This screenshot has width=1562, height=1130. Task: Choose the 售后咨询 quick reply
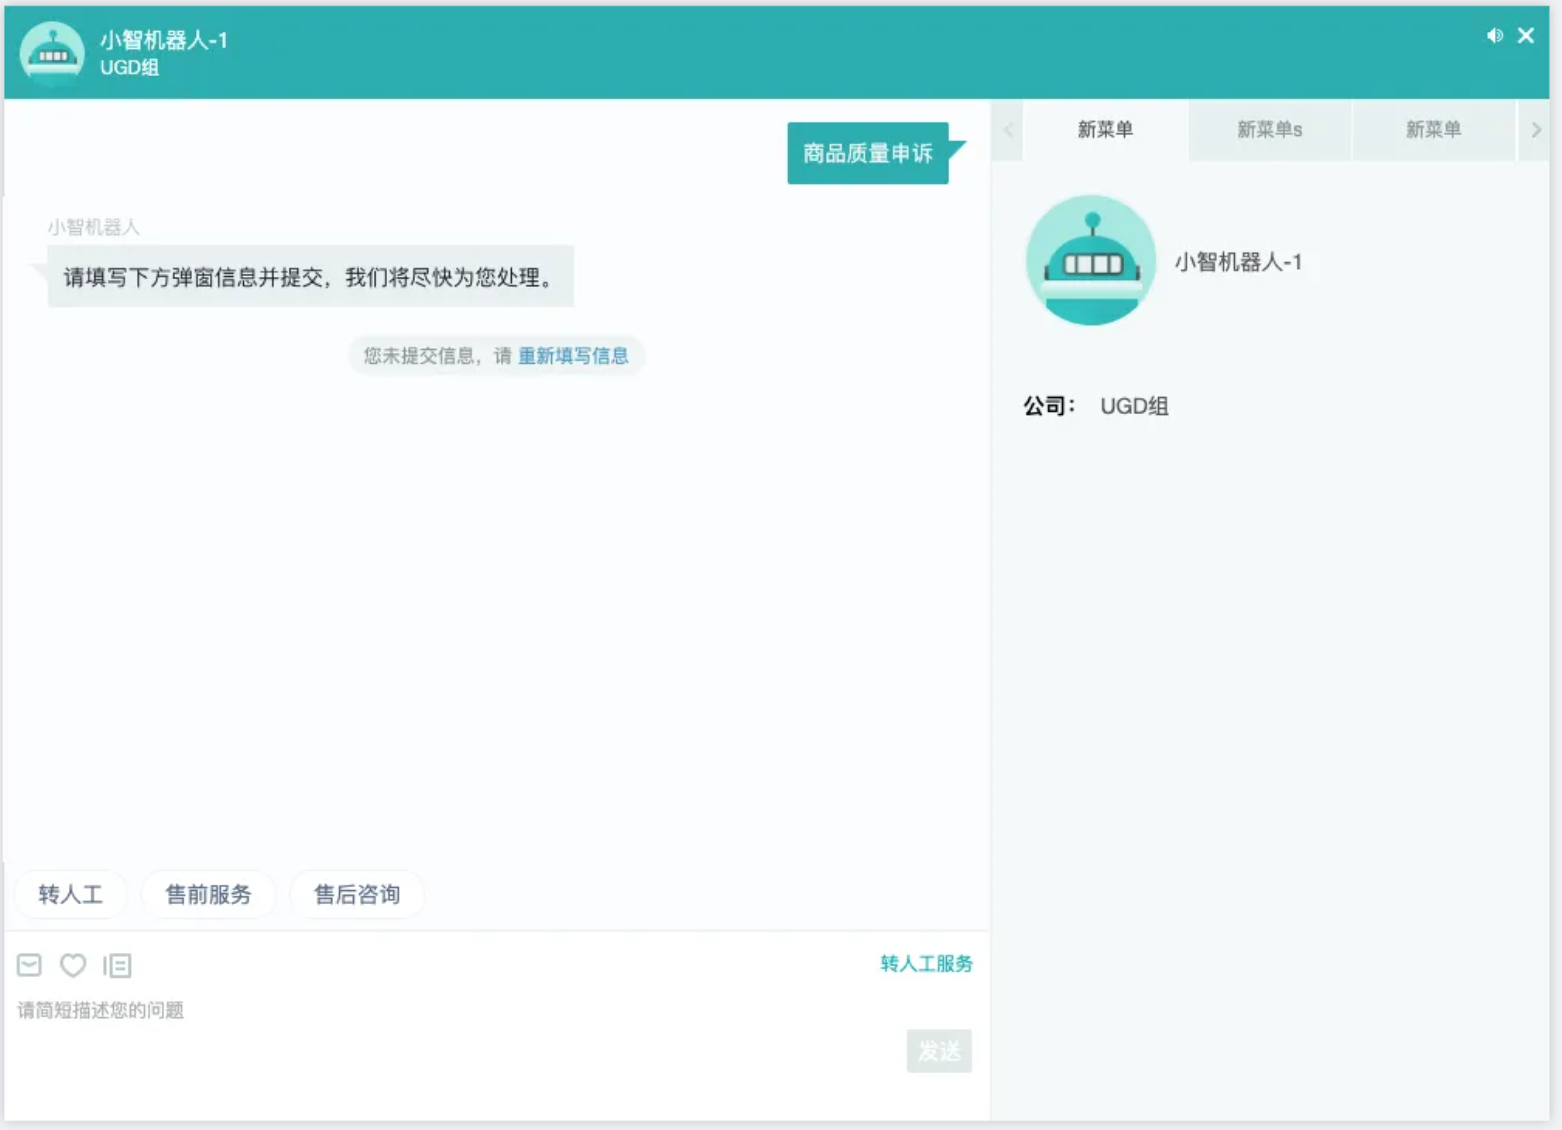pyautogui.click(x=357, y=894)
